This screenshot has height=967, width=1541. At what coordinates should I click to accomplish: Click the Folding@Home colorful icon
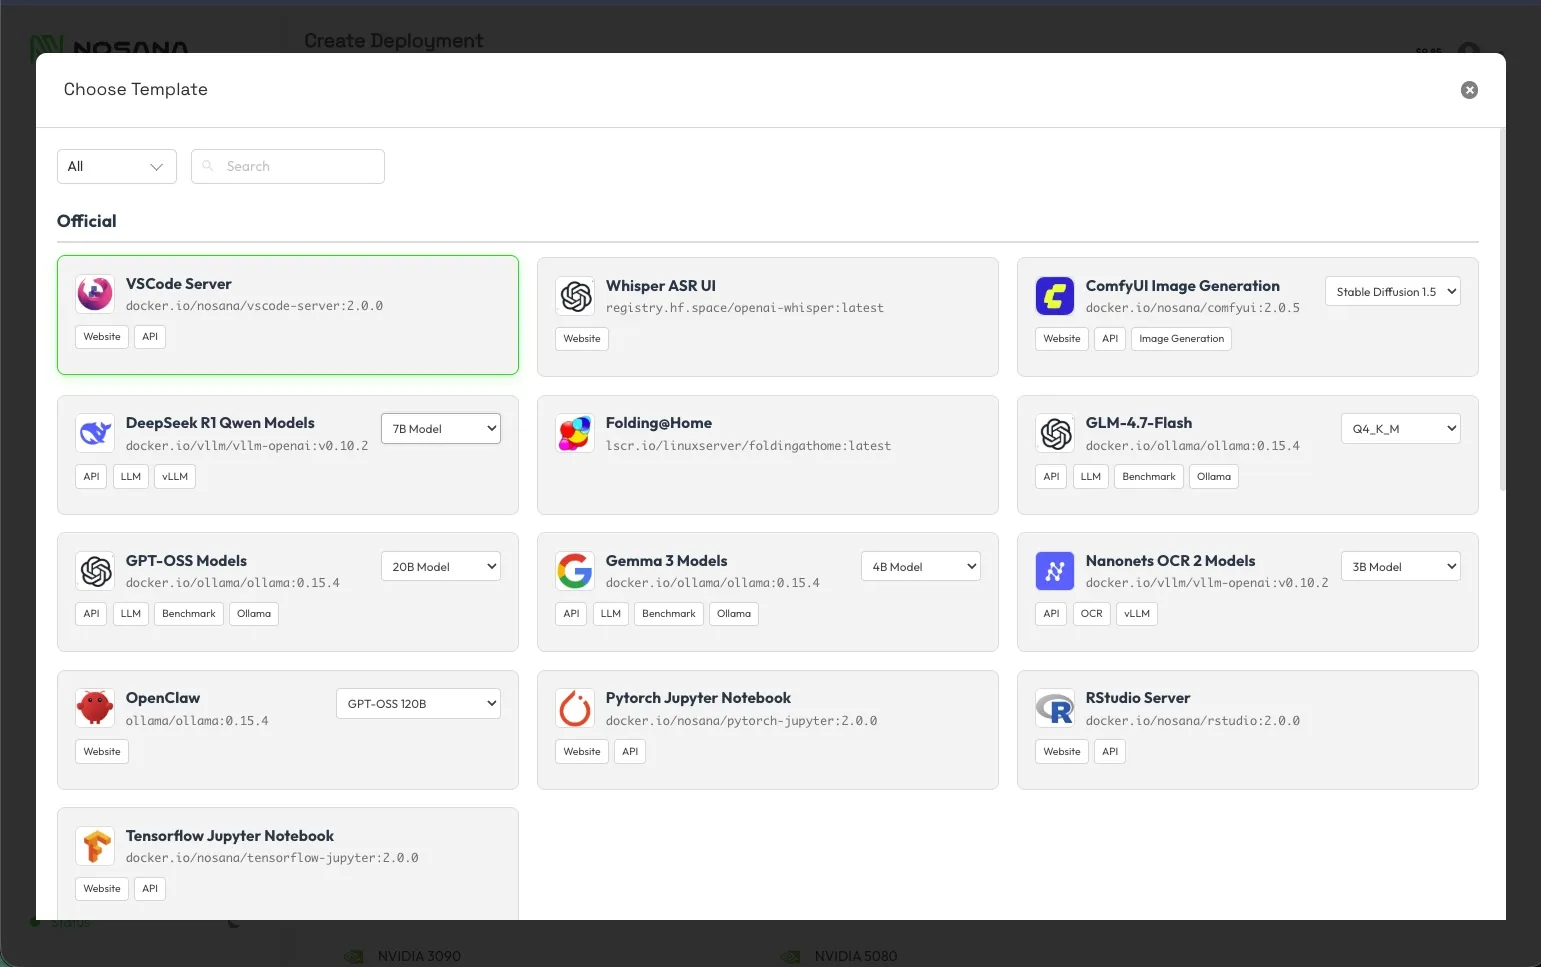click(x=575, y=433)
